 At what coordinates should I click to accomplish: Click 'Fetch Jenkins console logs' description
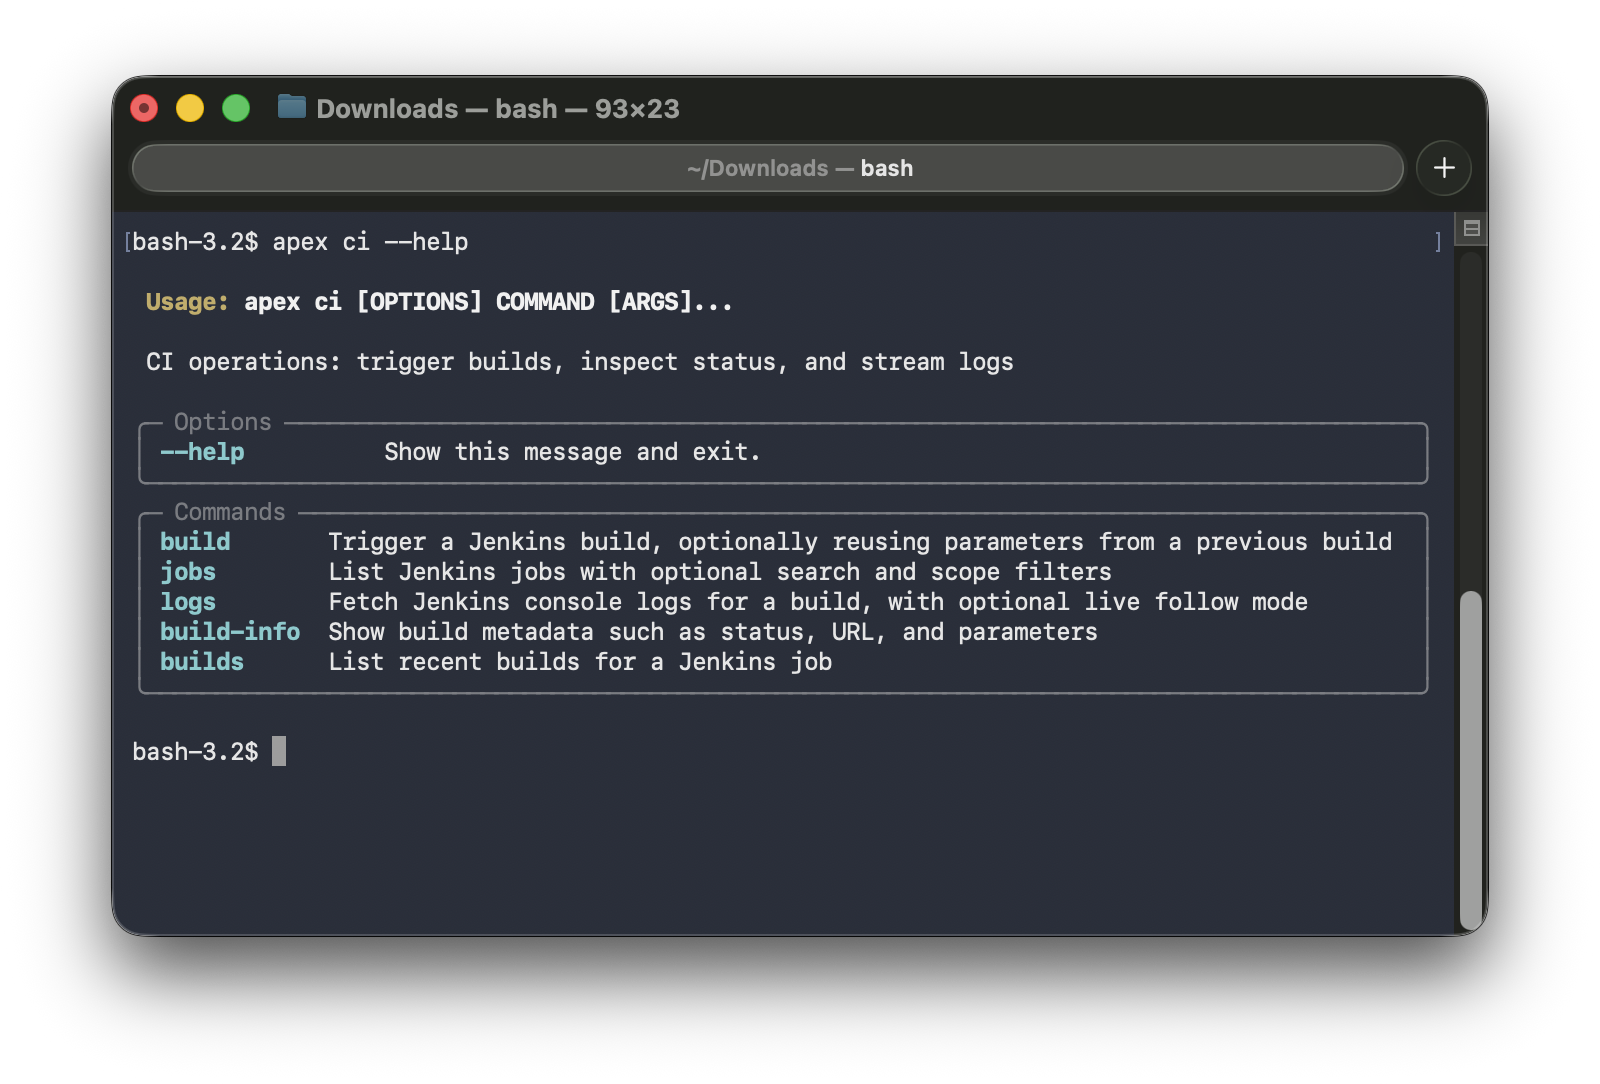click(x=818, y=601)
